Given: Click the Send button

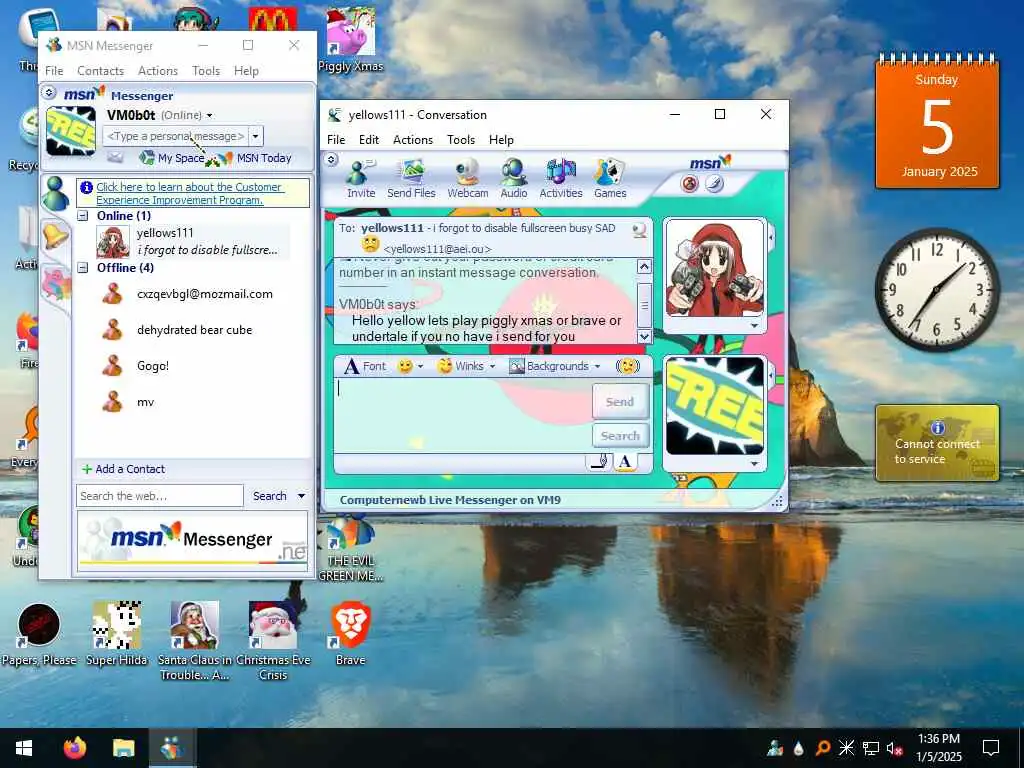Looking at the screenshot, I should pos(620,402).
